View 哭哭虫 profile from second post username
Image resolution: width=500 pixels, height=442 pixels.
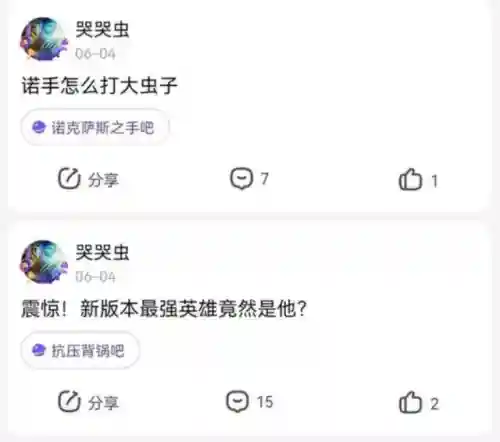pyautogui.click(x=102, y=252)
